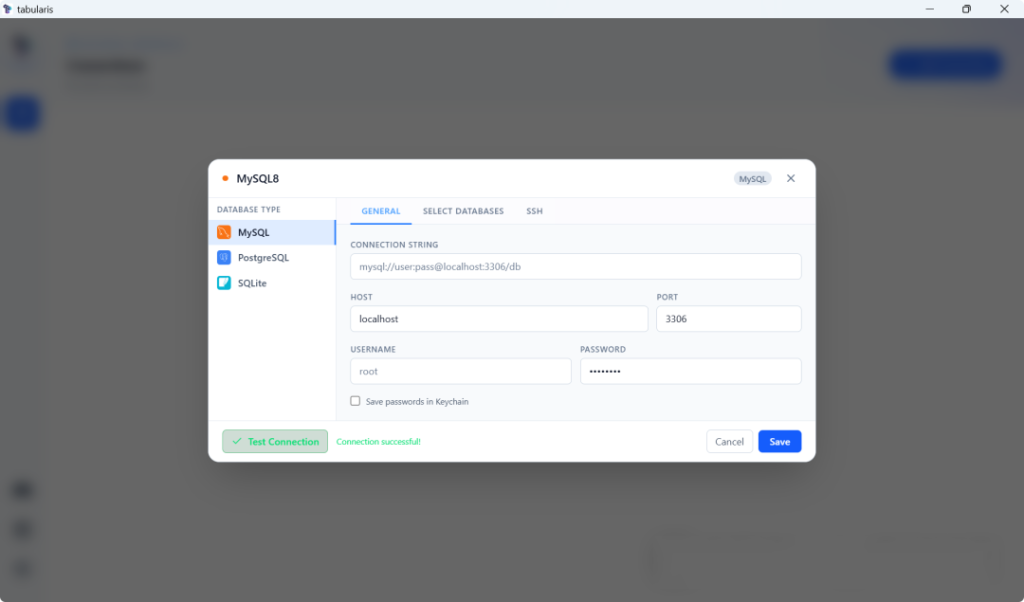Enable Save passwords in Keychain

pos(355,401)
